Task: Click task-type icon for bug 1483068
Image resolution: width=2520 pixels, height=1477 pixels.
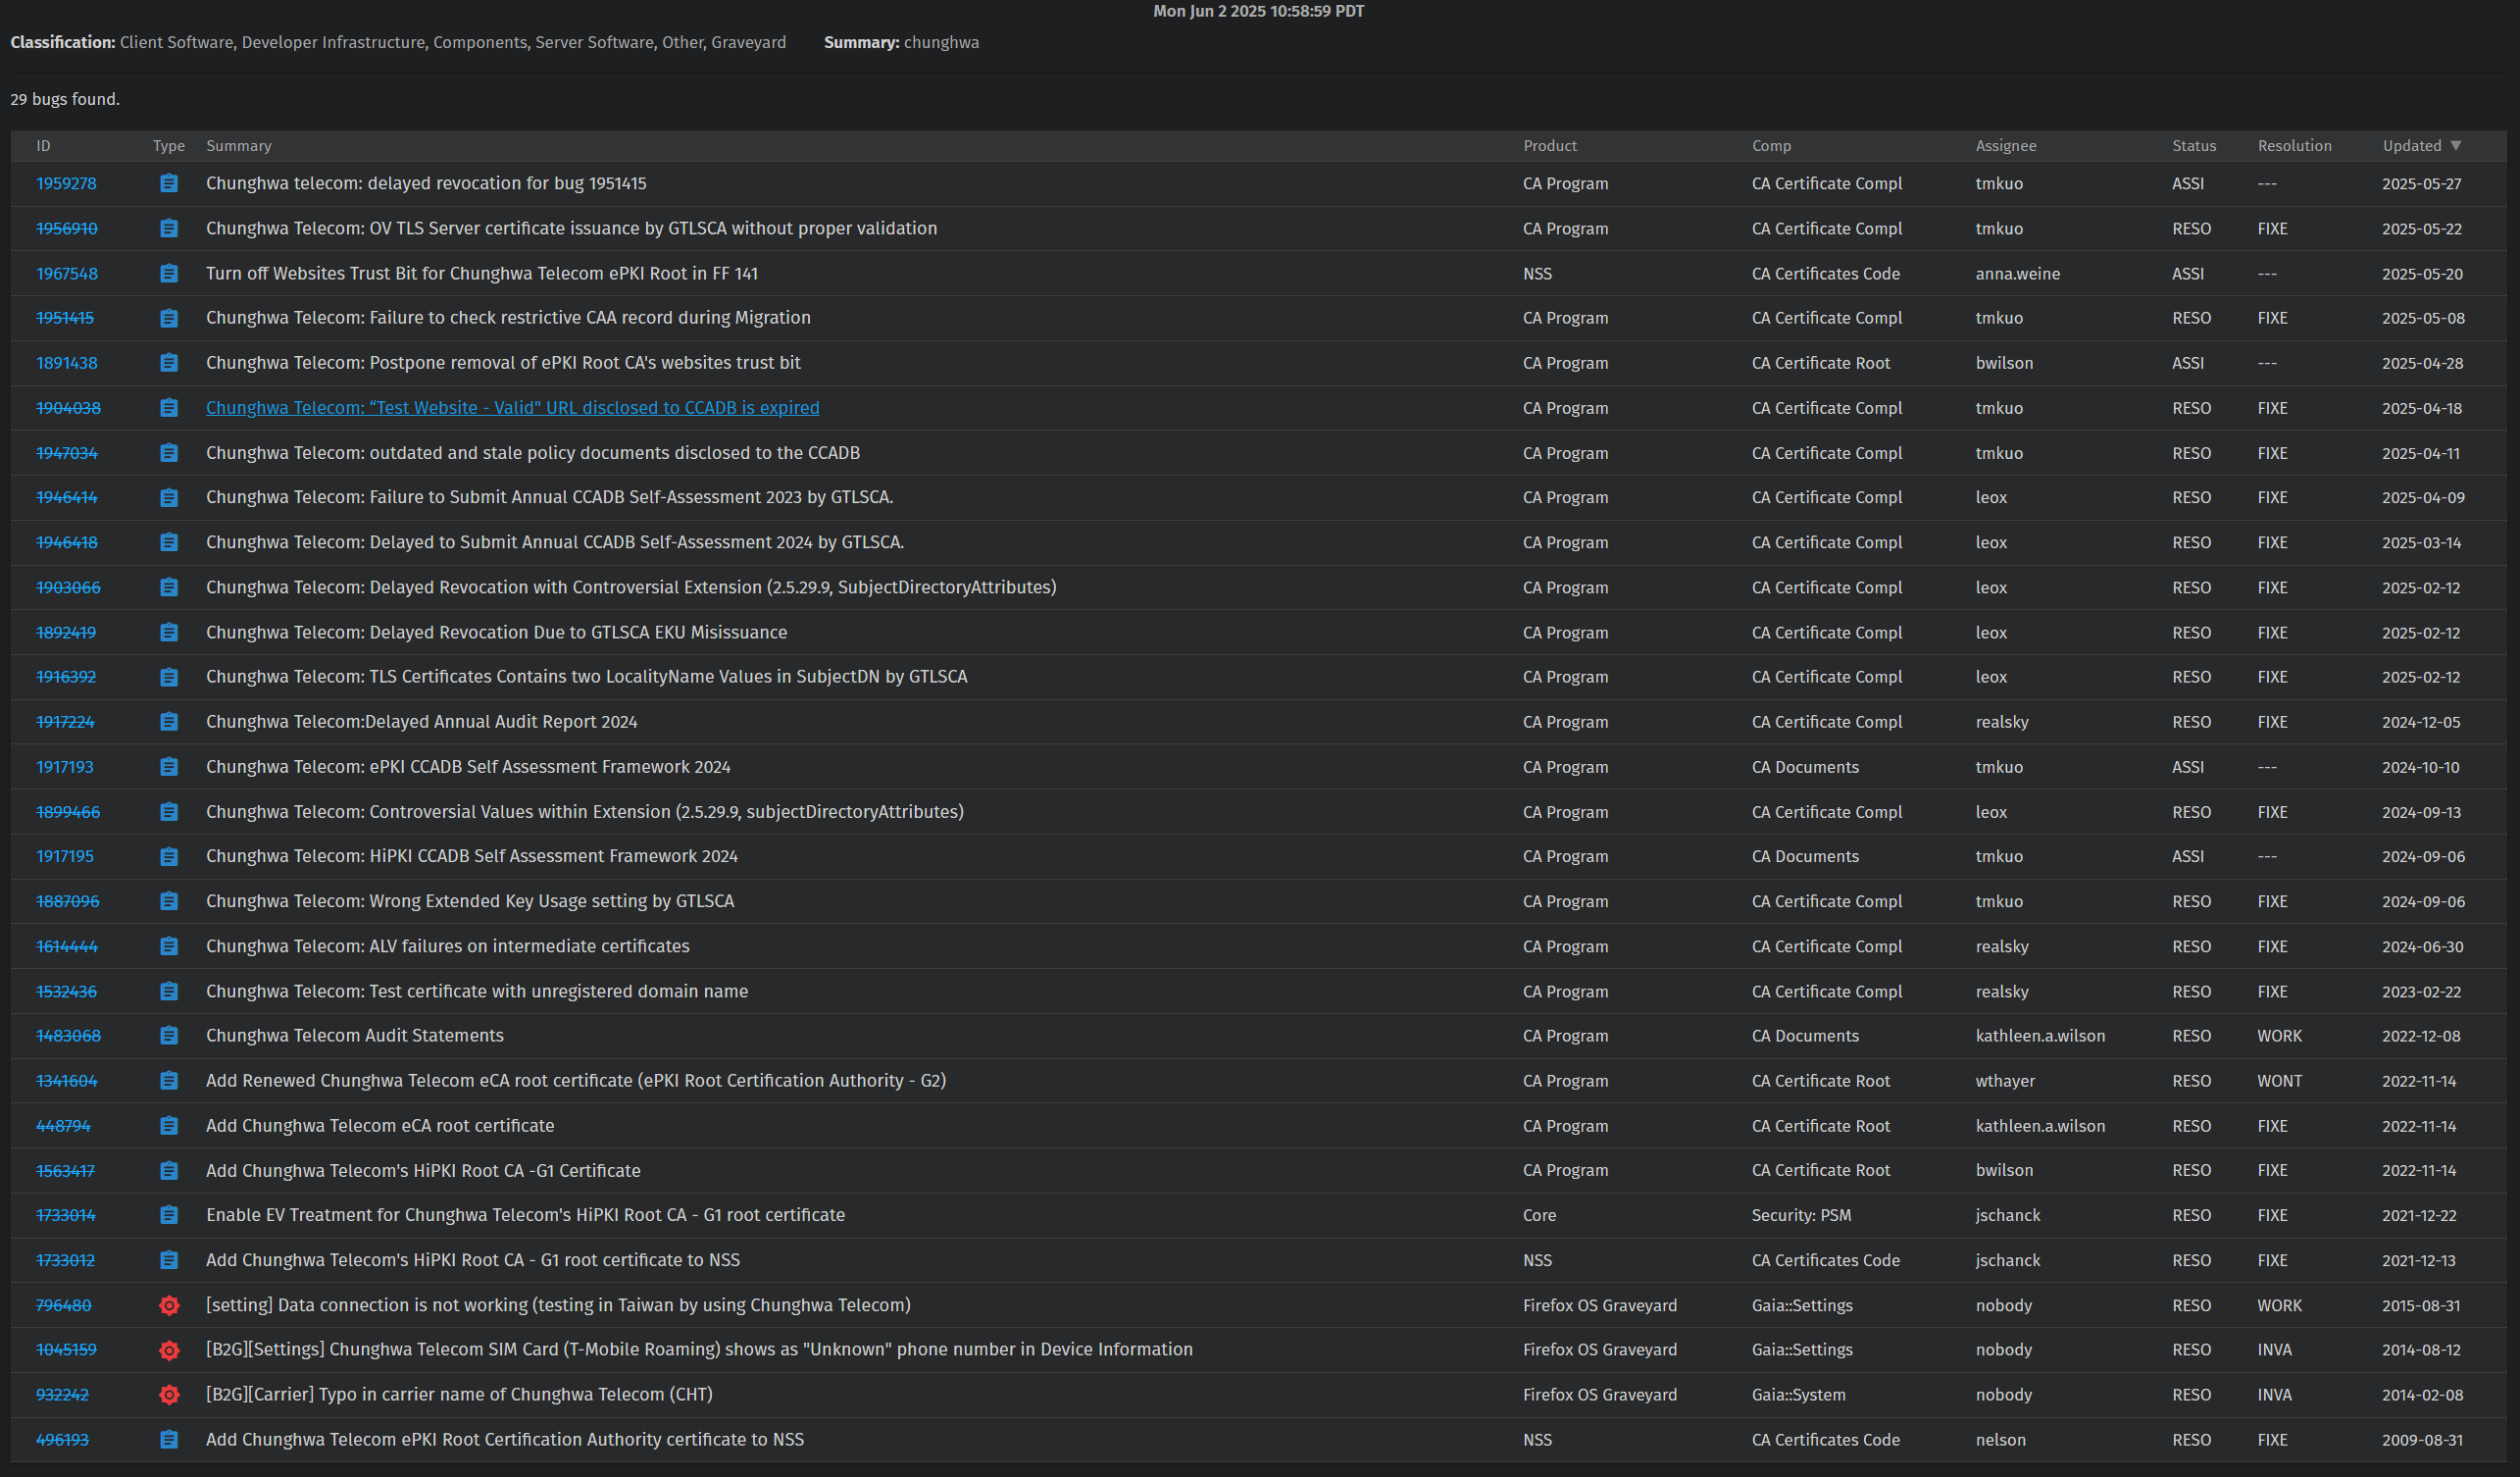Action: click(x=169, y=1036)
